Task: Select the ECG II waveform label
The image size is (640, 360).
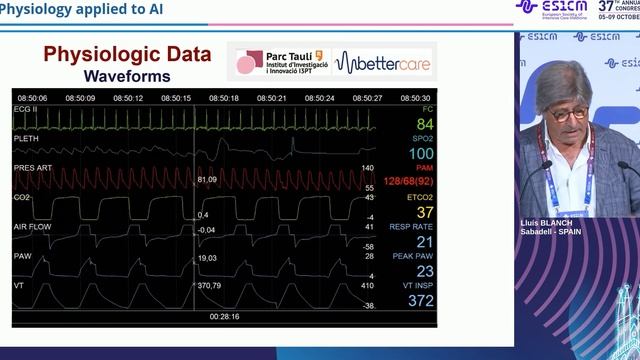Action: pos(25,109)
